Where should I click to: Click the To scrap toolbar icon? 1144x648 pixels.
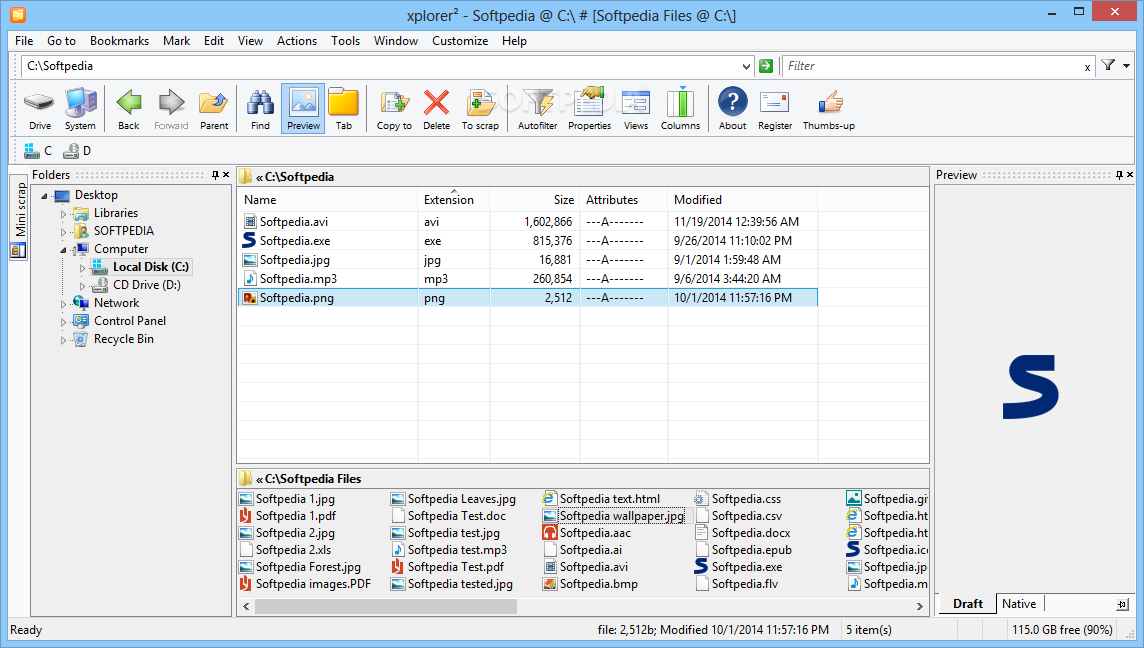480,109
